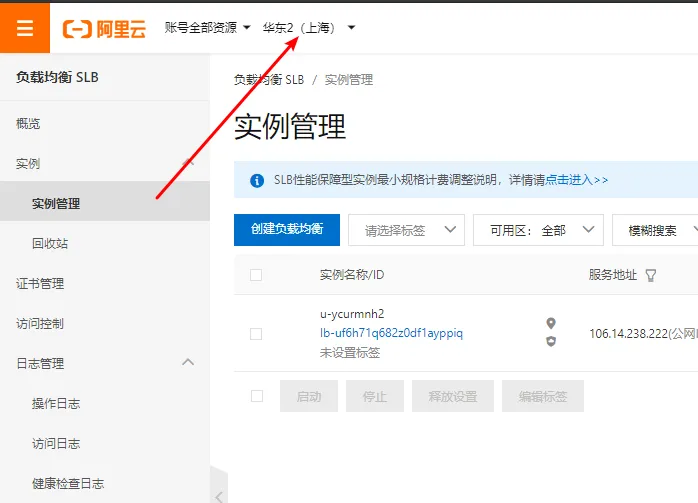
Task: Click the 负载均衡 SLB sidebar title
Action: 57,77
